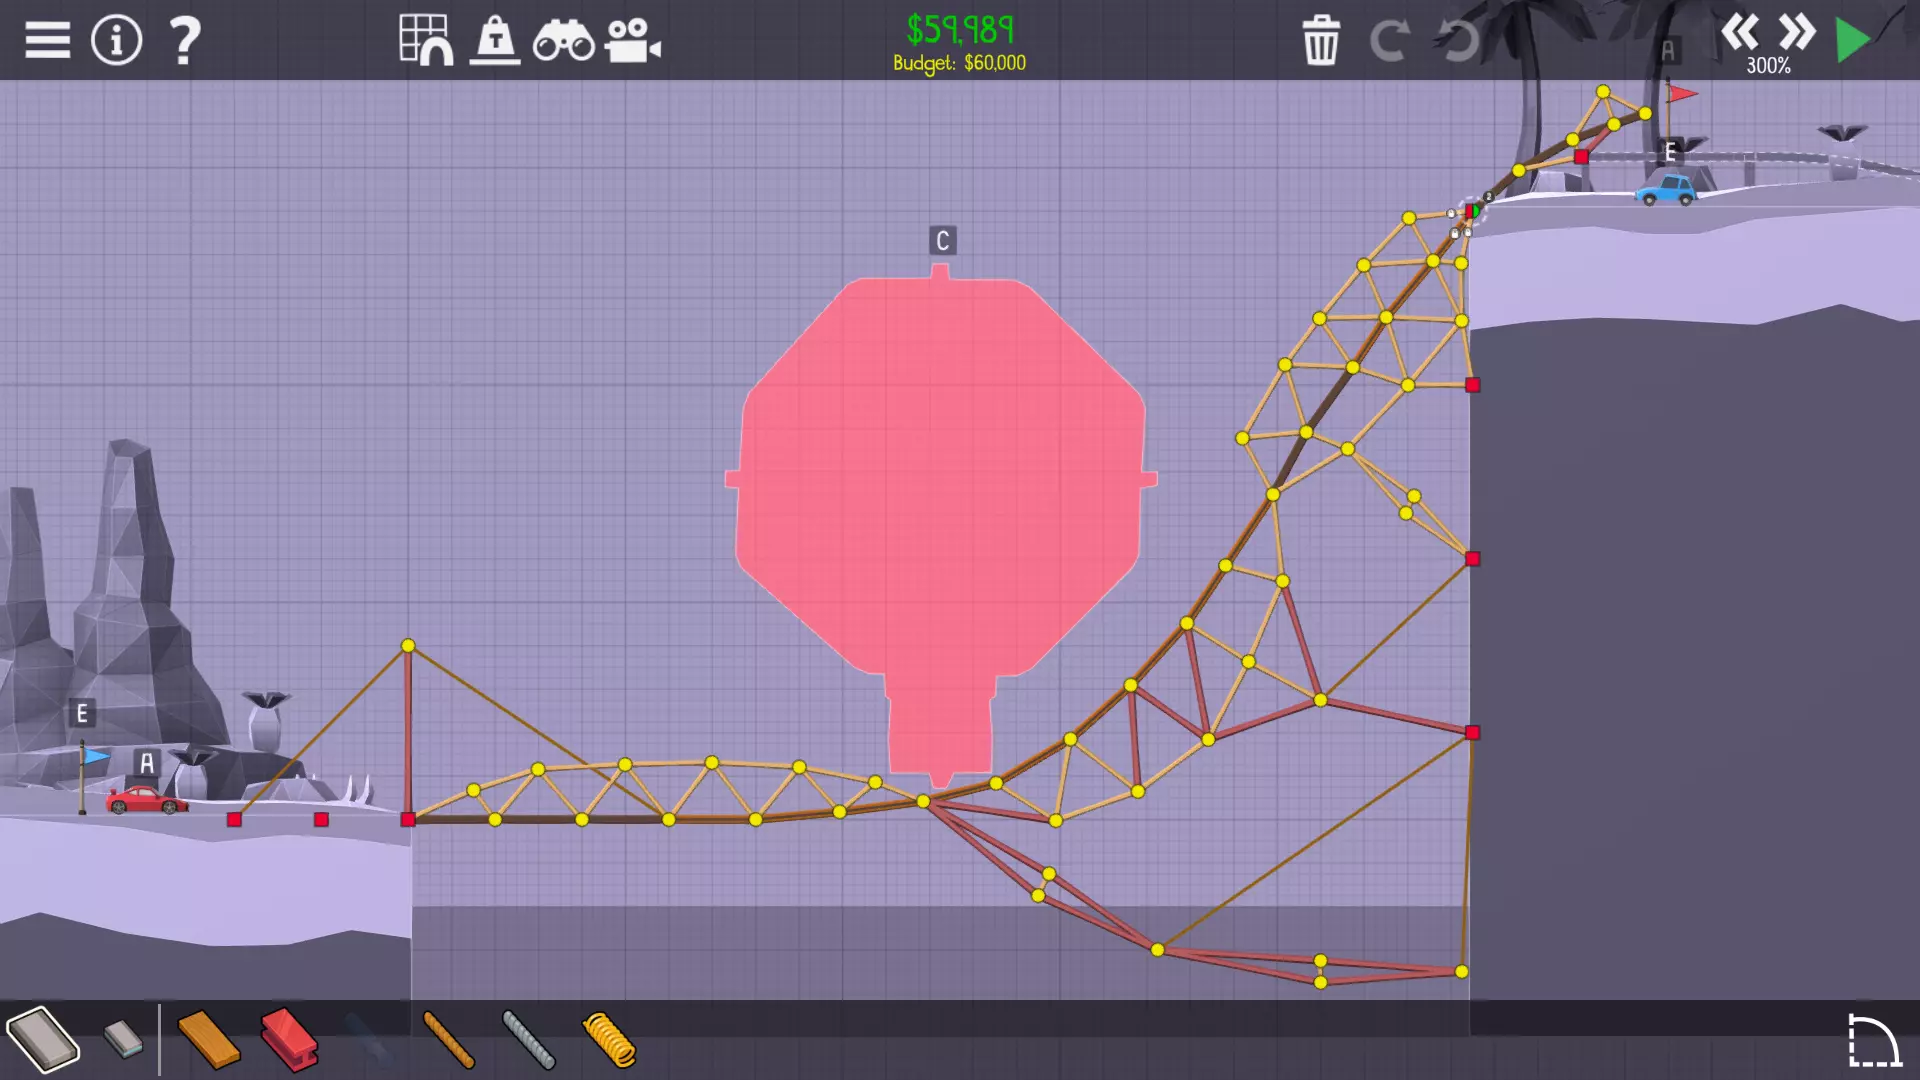
Task: Select the wood plank material
Action: 208,1040
